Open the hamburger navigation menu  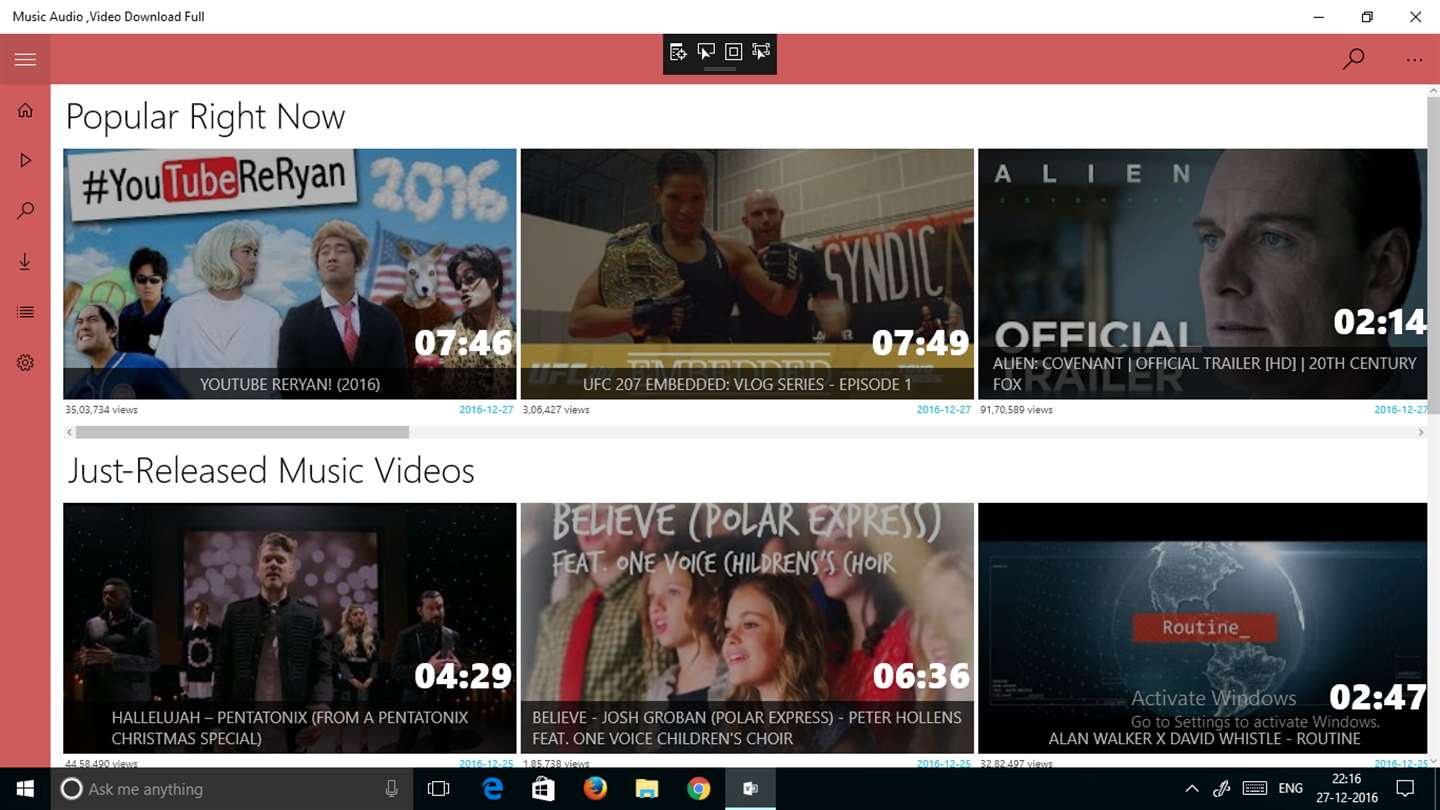25,59
